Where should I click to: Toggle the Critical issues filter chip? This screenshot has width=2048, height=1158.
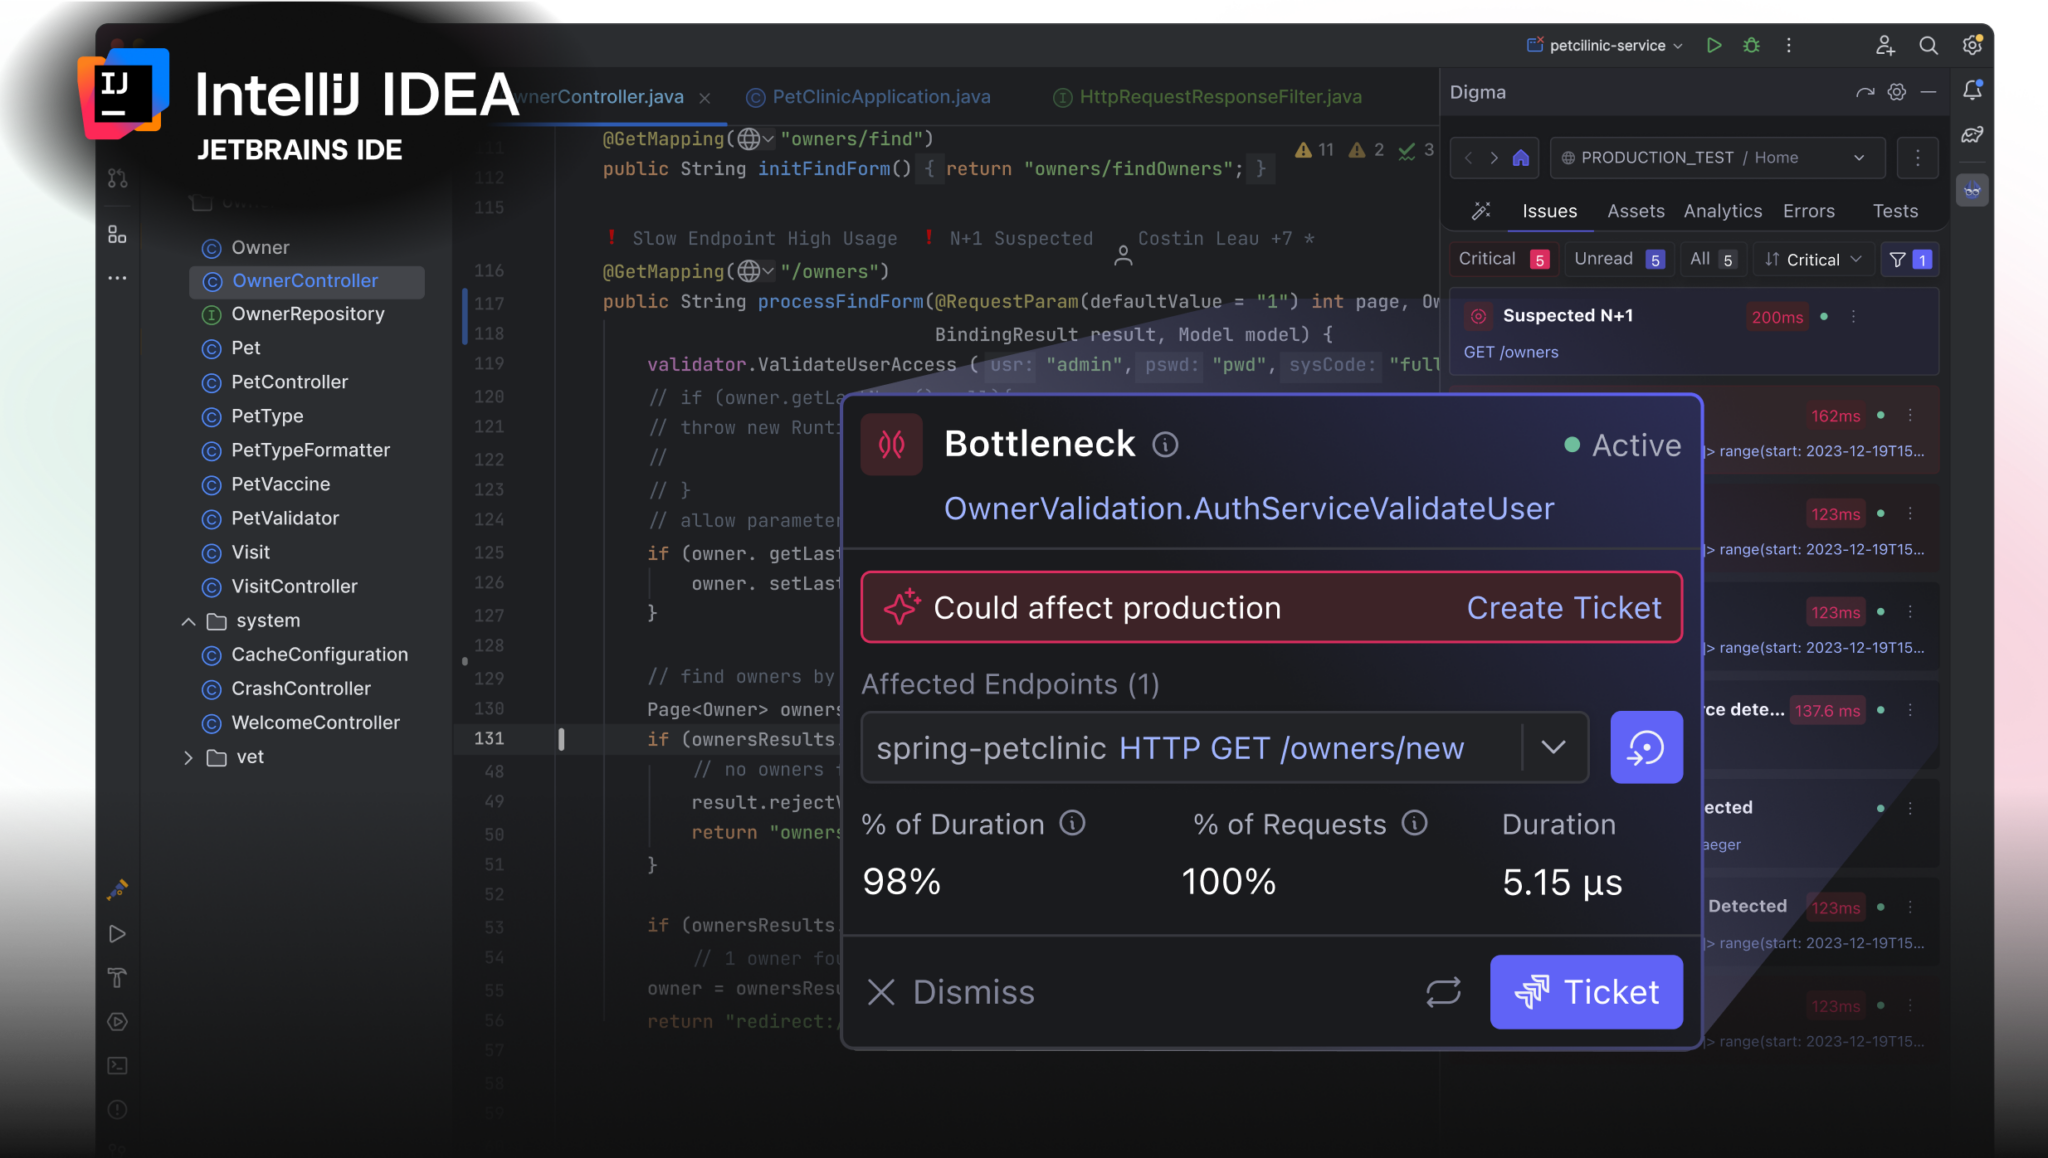click(x=1502, y=259)
